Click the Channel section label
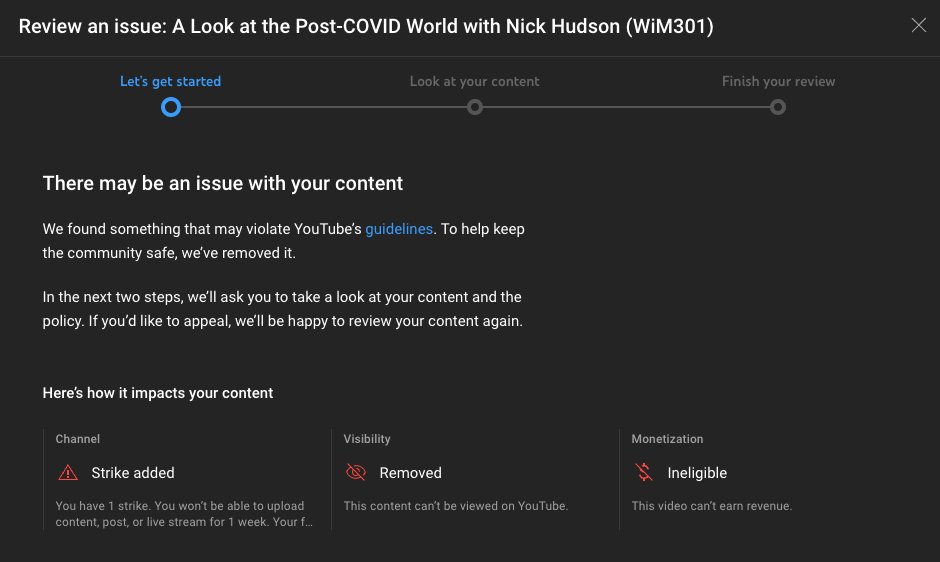The height and width of the screenshot is (562, 940). (x=78, y=438)
